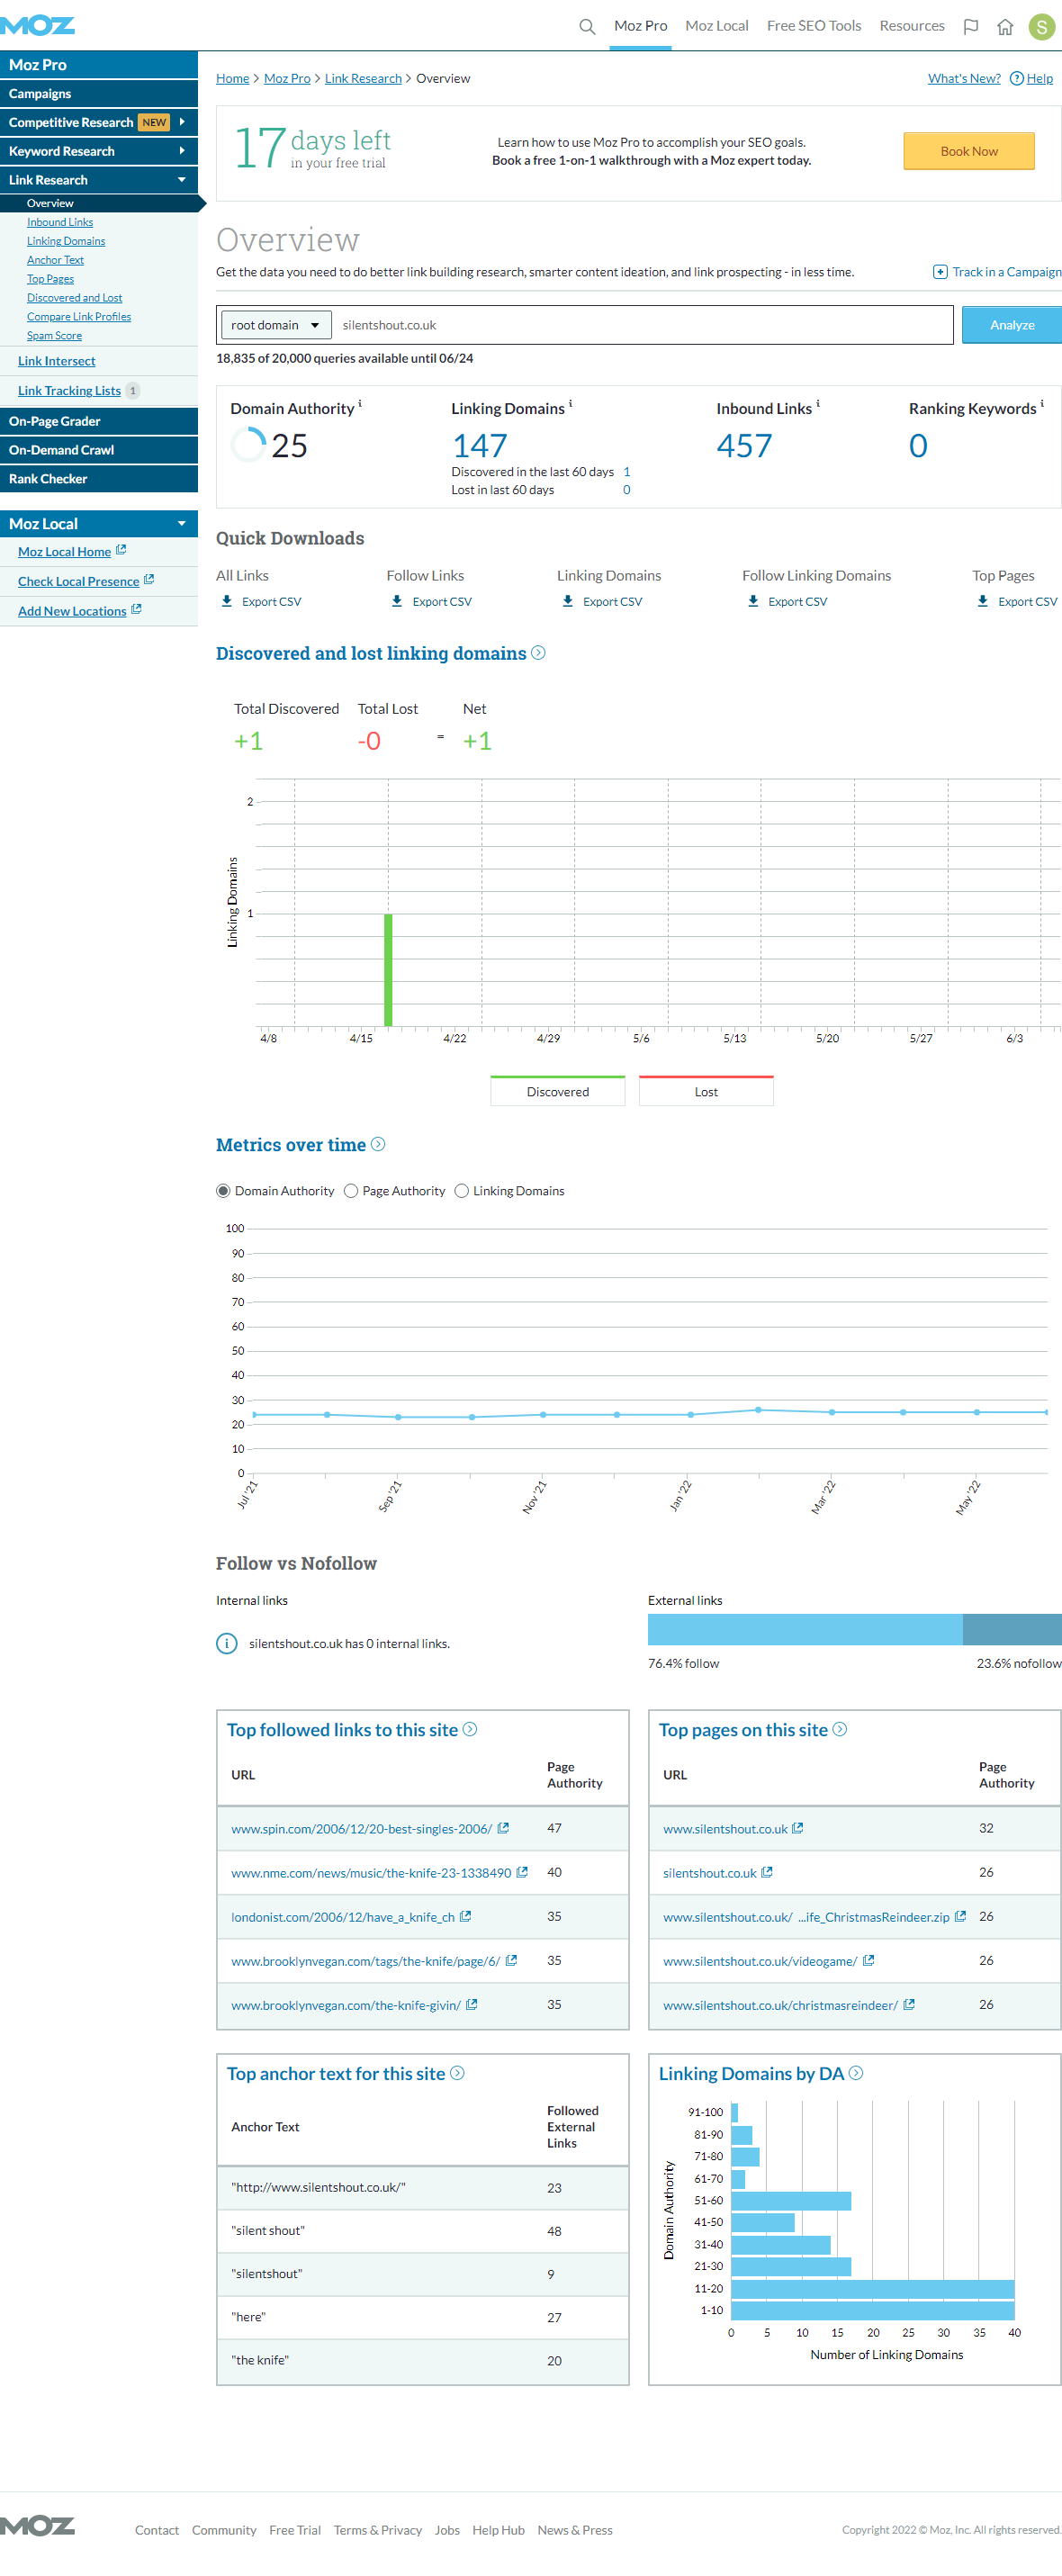Click info icon next to Linking Domains by DA

click(856, 2073)
